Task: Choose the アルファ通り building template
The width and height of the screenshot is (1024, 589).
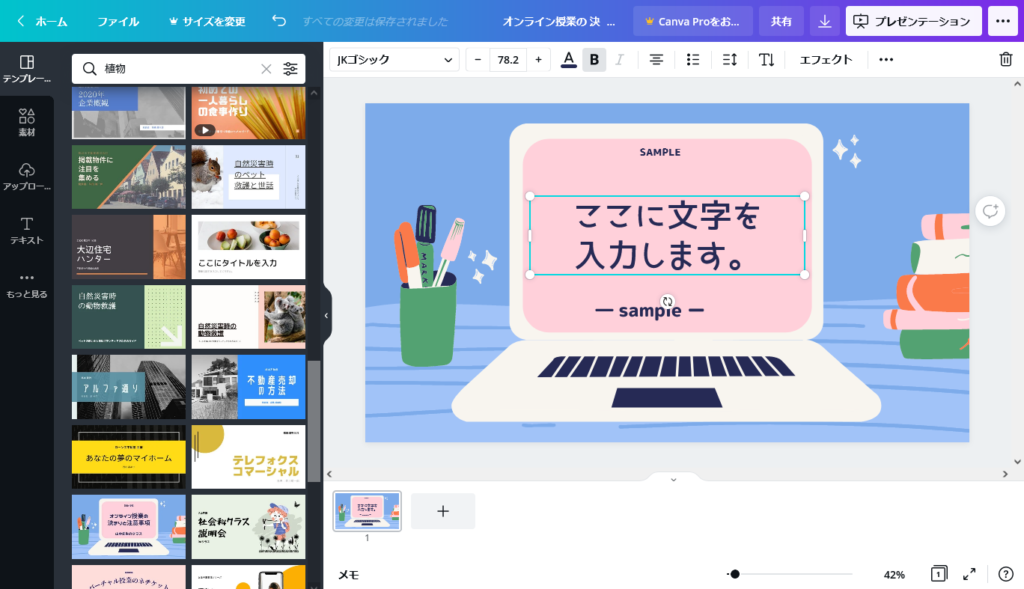Action: pyautogui.click(x=129, y=387)
